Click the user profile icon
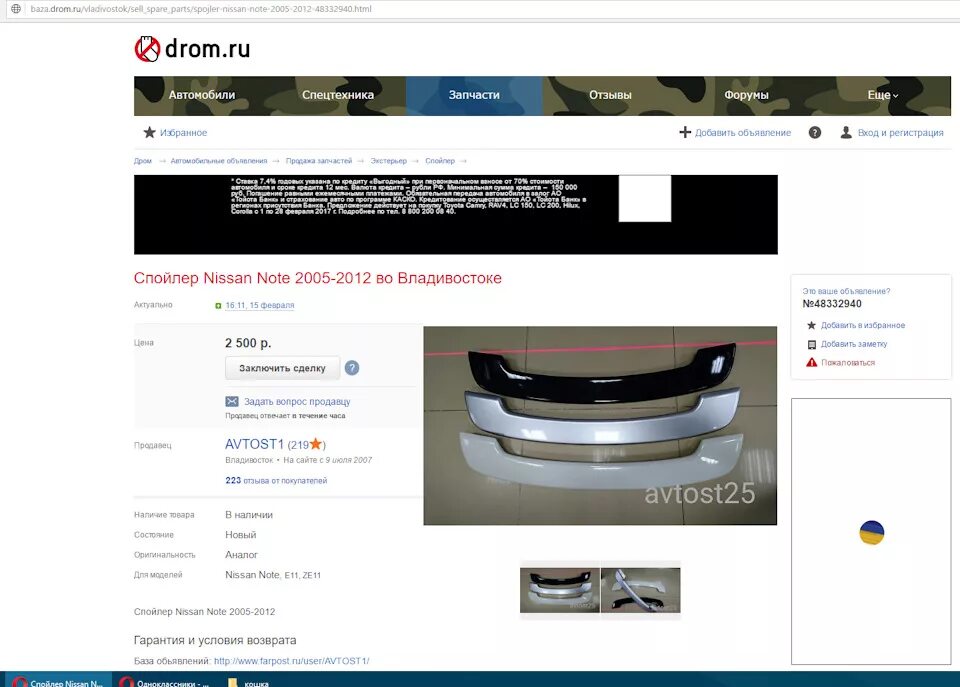The height and width of the screenshot is (687, 960). 846,132
